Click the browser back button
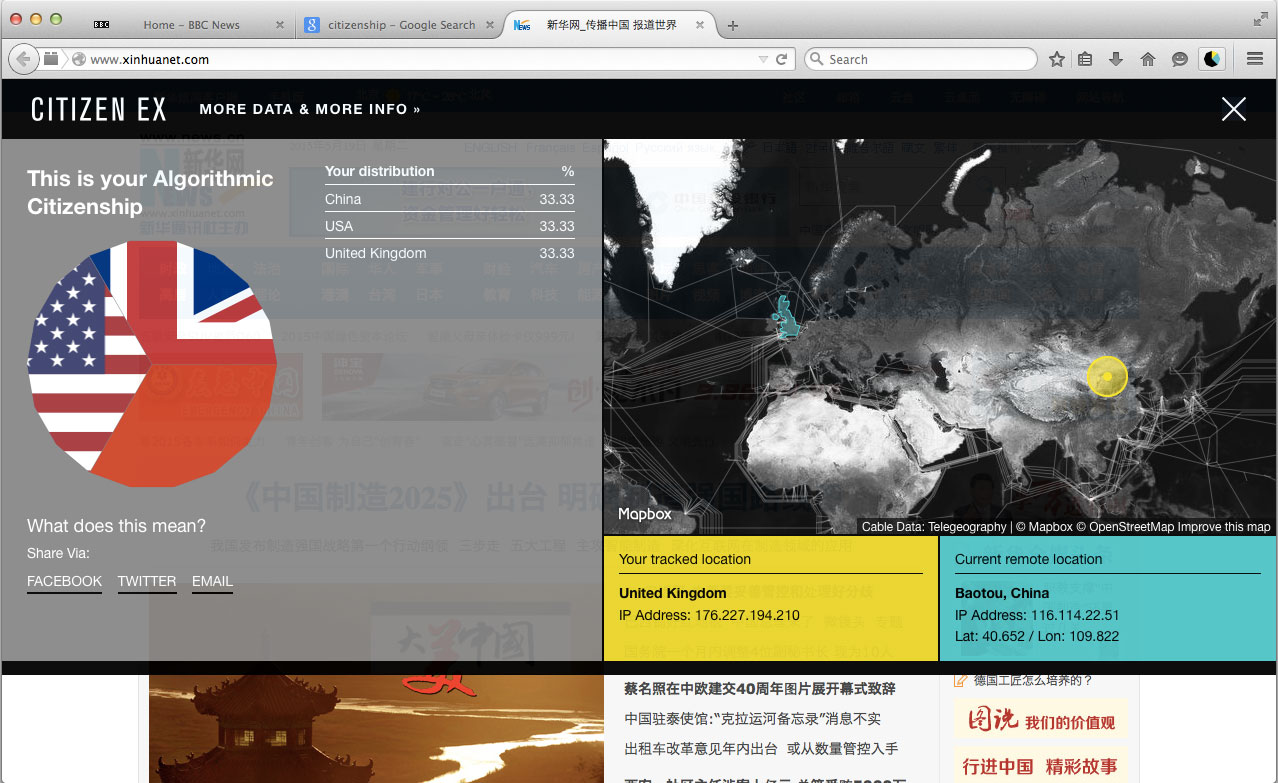 (x=23, y=59)
